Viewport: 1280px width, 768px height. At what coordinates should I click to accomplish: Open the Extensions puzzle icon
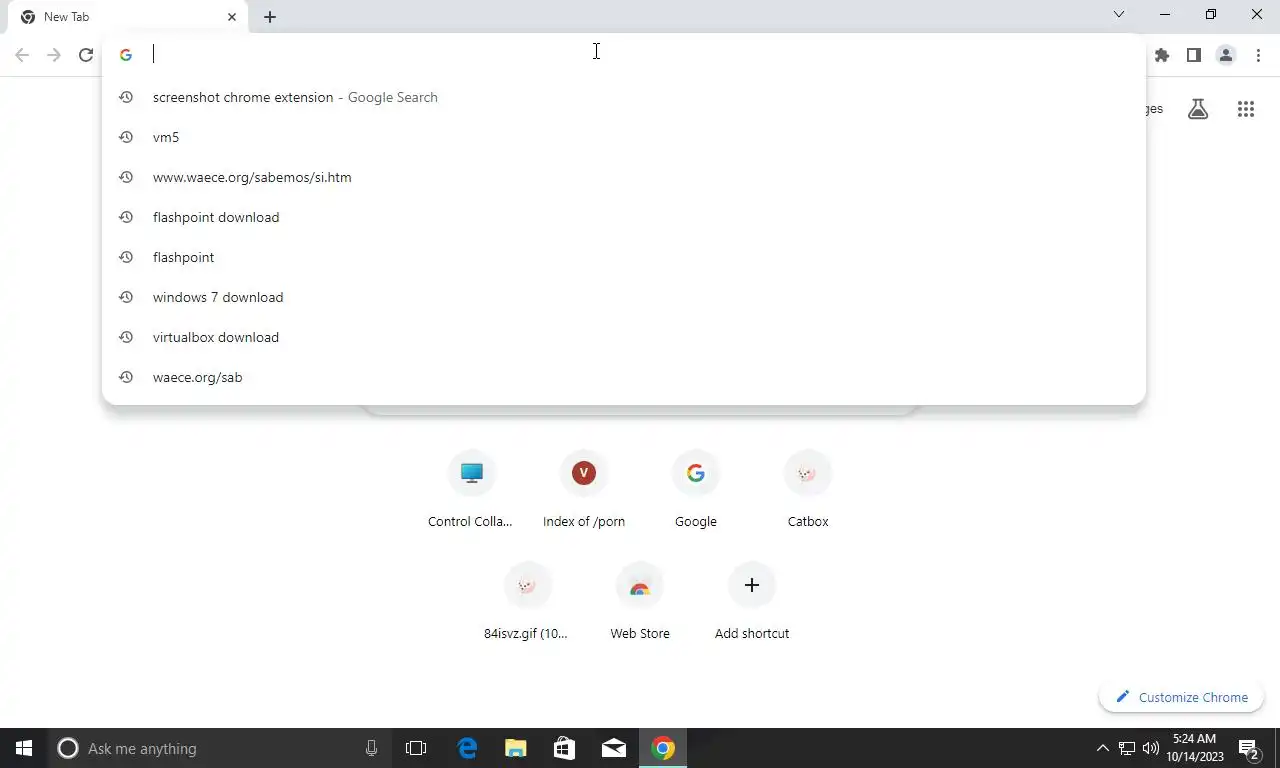pos(1161,55)
